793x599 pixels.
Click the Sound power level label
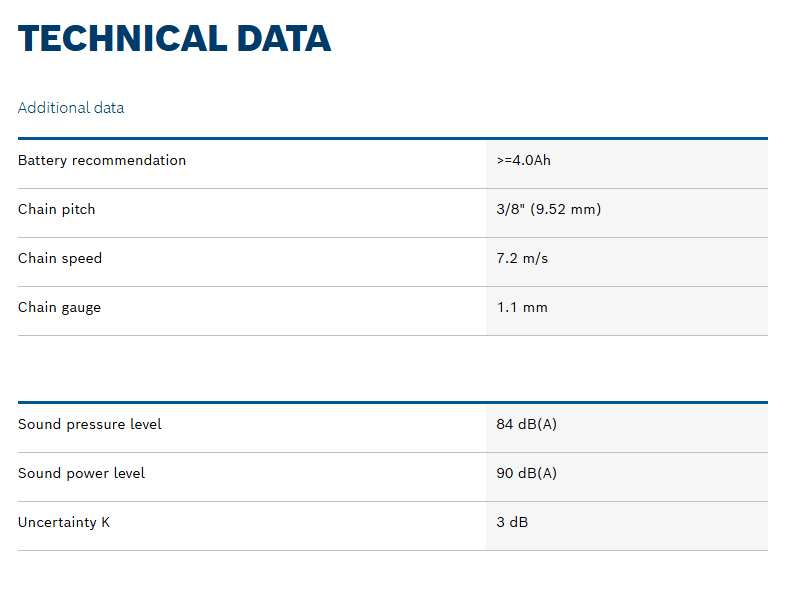[x=81, y=473]
